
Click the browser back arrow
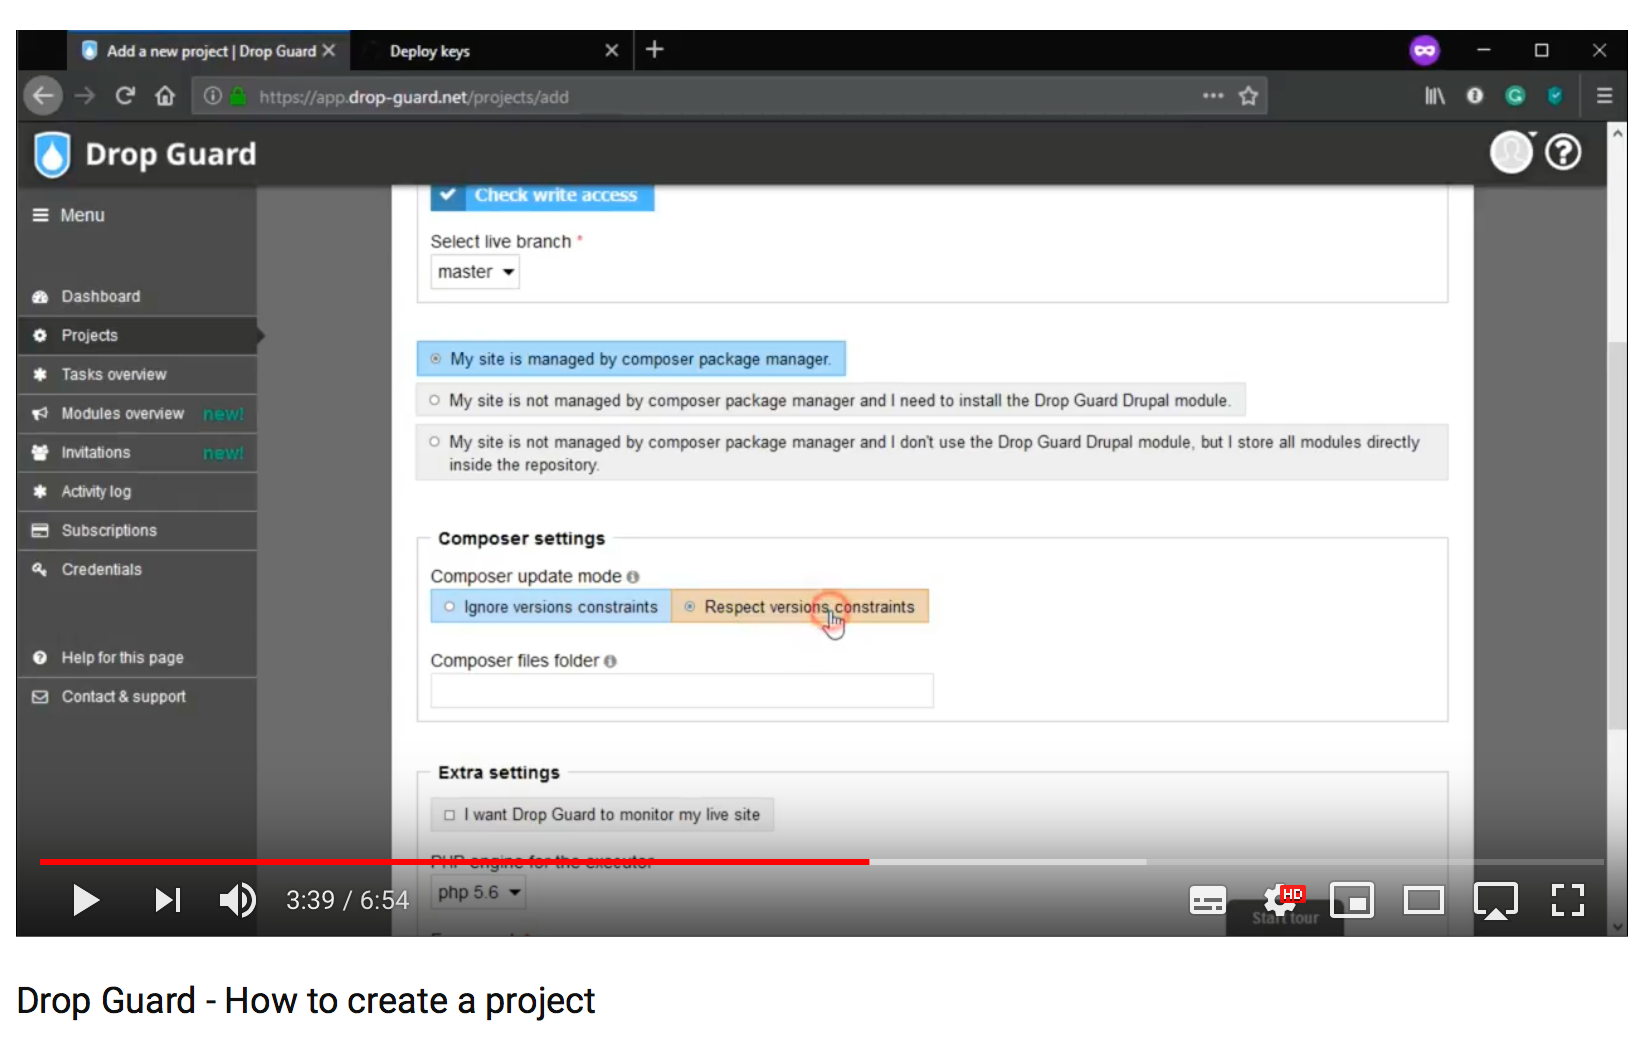click(42, 96)
